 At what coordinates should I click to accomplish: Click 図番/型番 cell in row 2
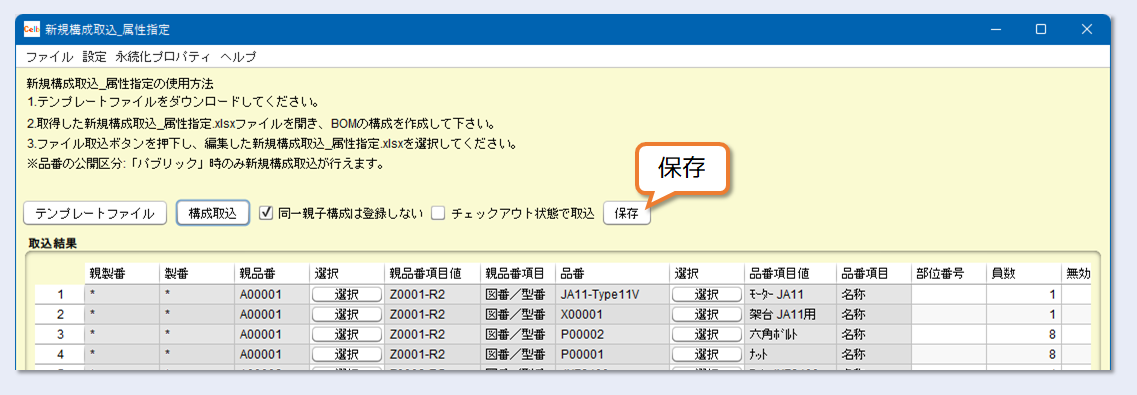pyautogui.click(x=518, y=315)
